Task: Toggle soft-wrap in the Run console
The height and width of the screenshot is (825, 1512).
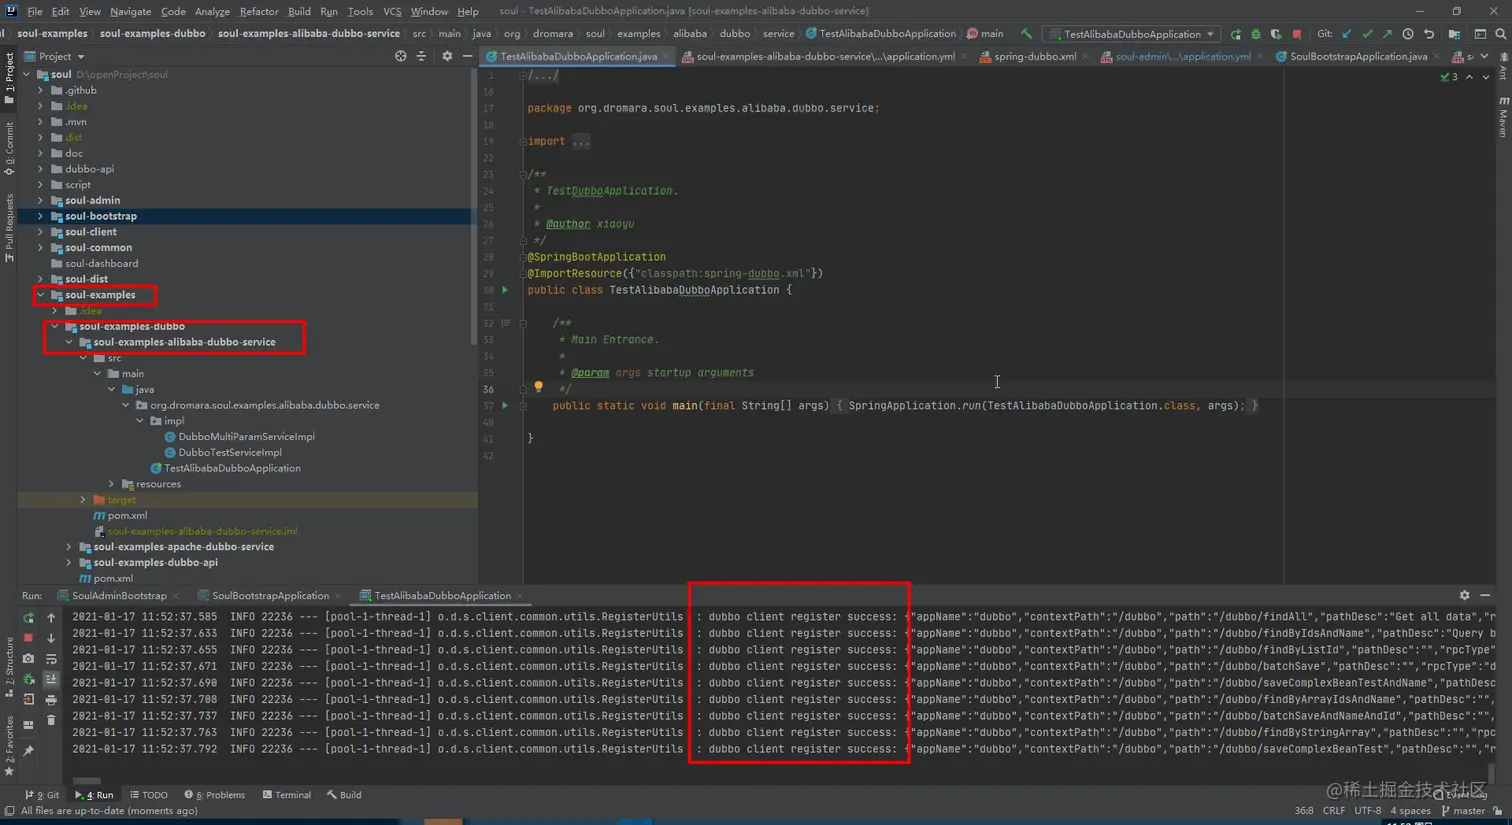Action: coord(51,659)
